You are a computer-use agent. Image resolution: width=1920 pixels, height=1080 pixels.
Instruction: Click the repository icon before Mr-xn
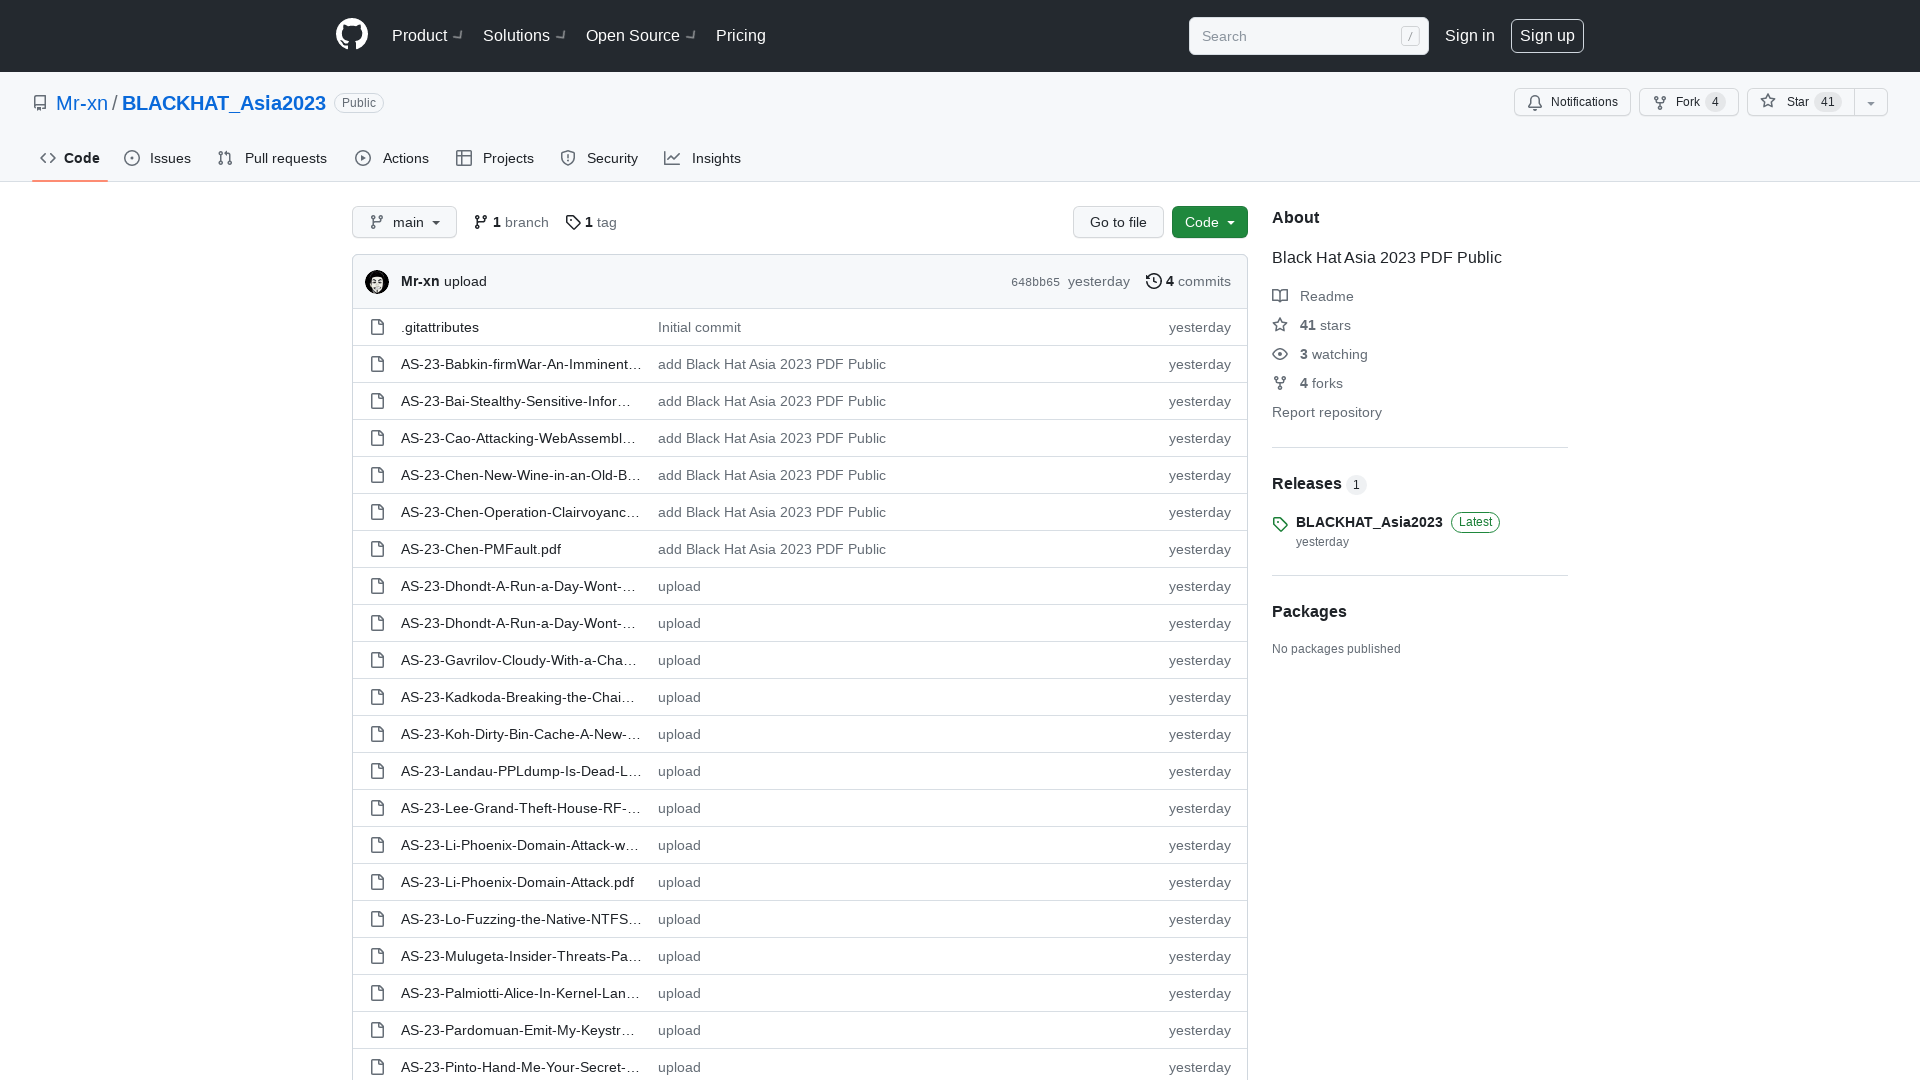coord(40,103)
